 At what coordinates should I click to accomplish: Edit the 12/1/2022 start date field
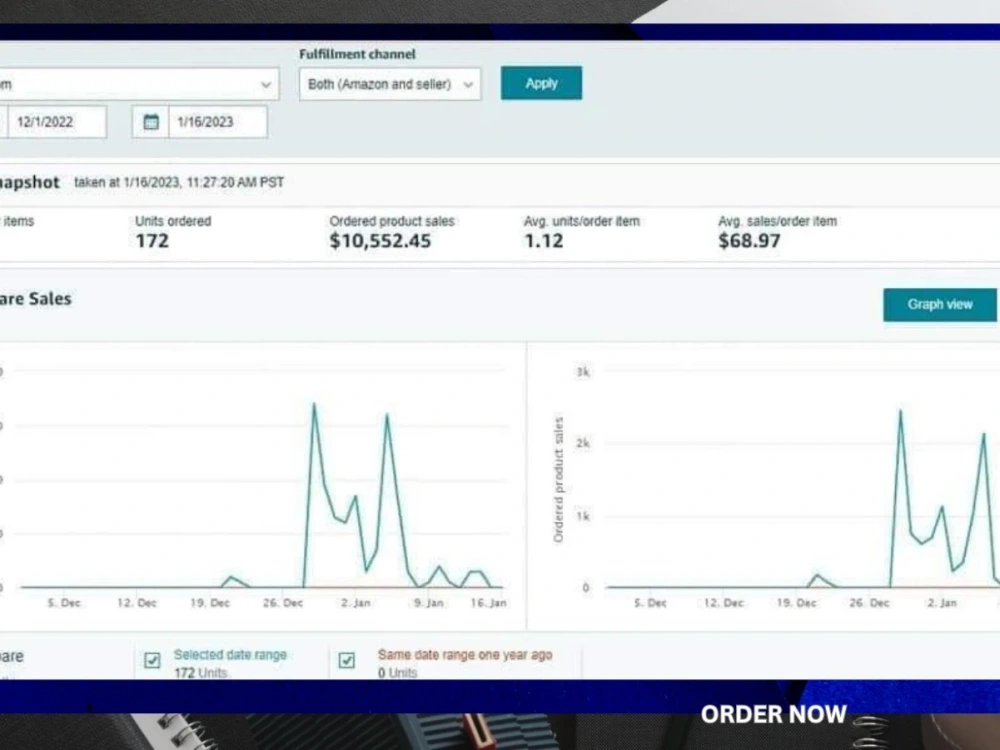pos(56,122)
